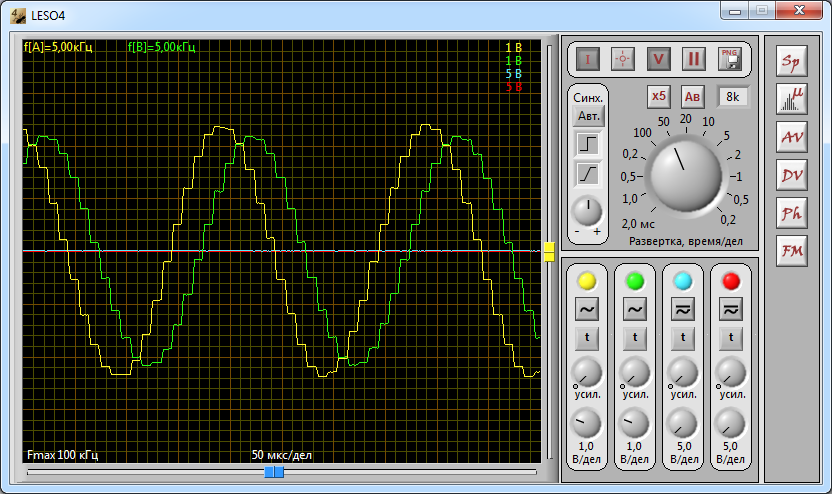
Task: Save screenshot with the PNG disk icon
Action: [730, 59]
